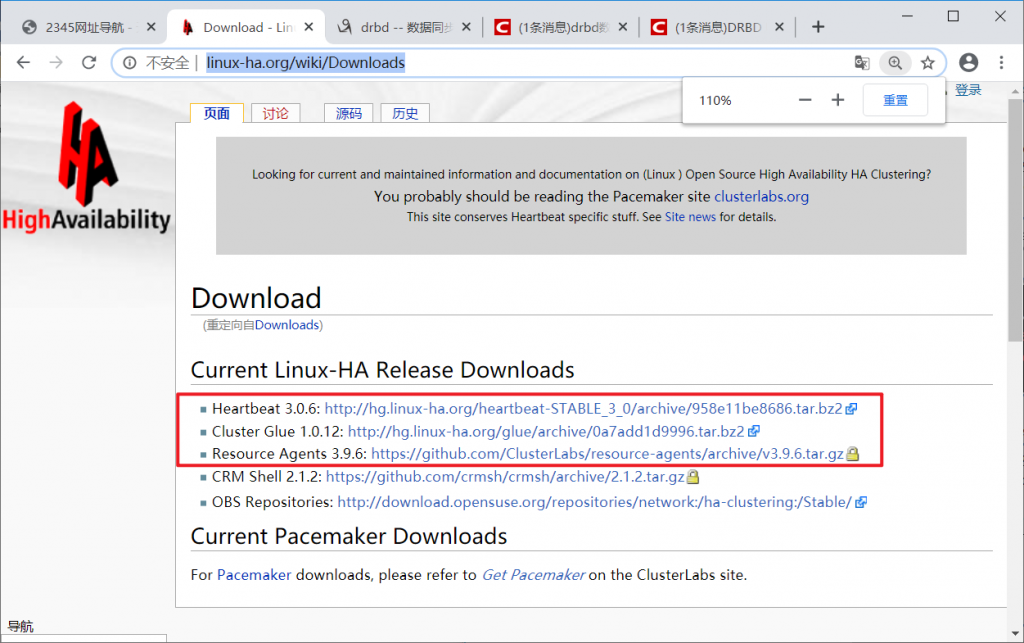Viewport: 1024px width, 643px height.
Task: Bookmark this page with the star icon
Action: click(928, 63)
